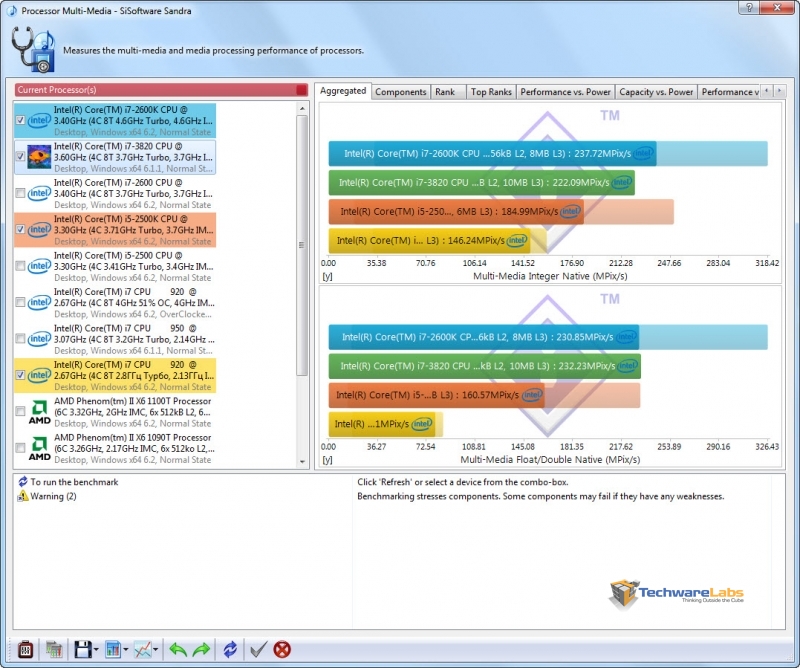Click the bar chart view toolbar icon
Viewport: 800px width, 668px height.
click(113, 649)
